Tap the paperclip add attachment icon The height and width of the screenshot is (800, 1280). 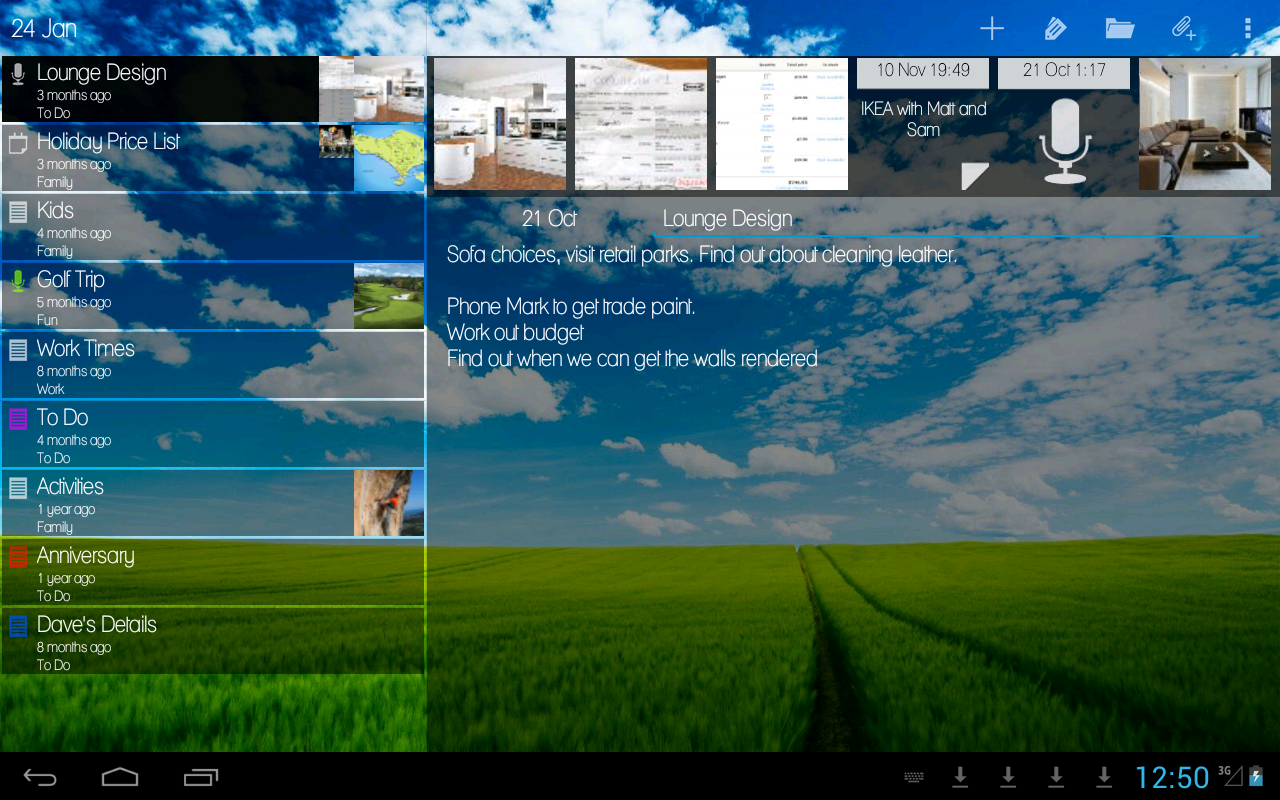(x=1183, y=28)
